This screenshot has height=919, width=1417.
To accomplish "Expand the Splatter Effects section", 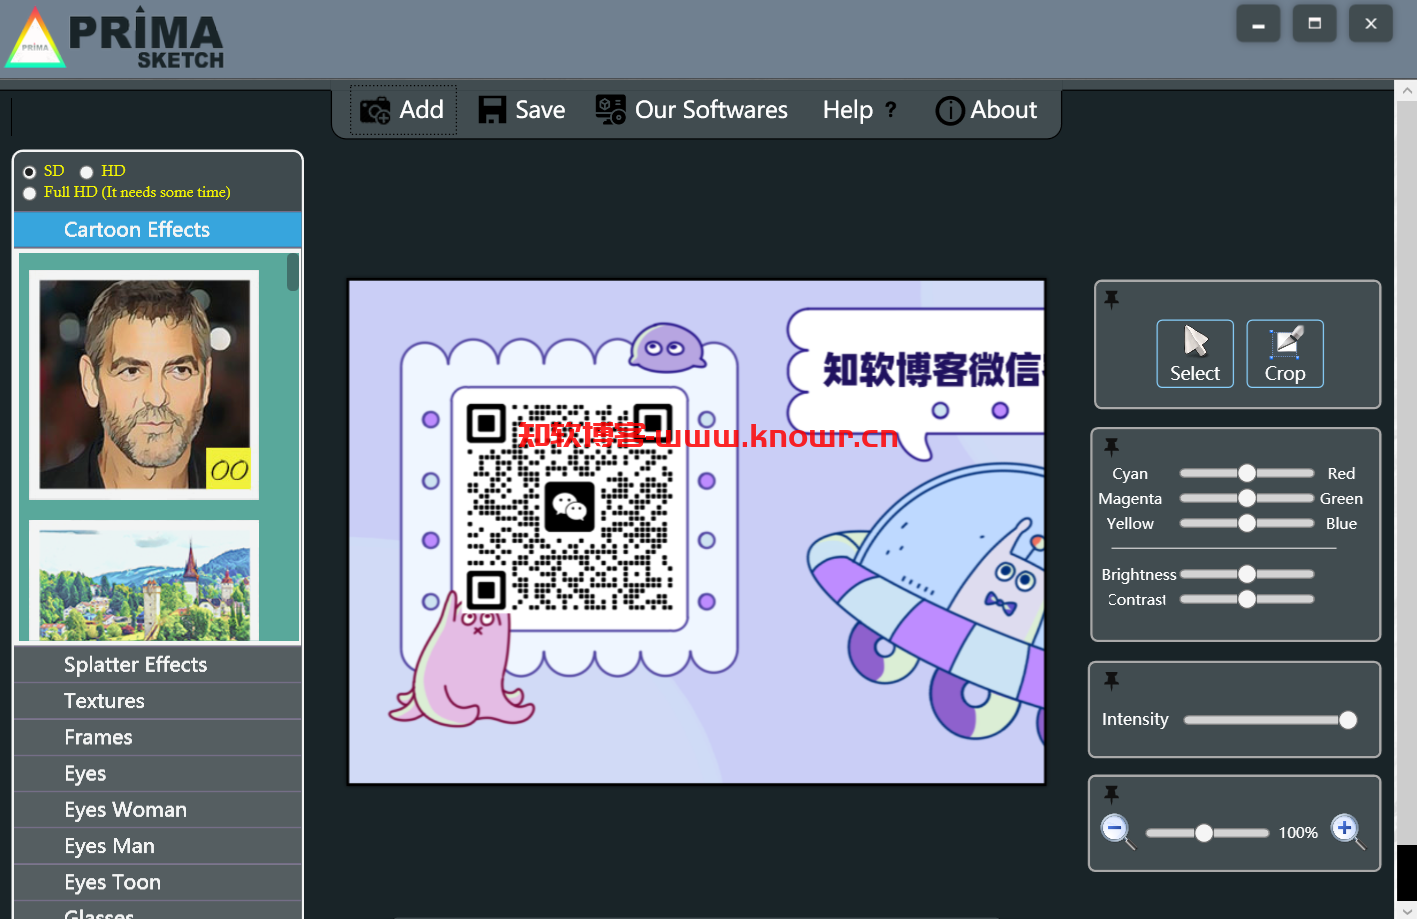I will coord(158,665).
